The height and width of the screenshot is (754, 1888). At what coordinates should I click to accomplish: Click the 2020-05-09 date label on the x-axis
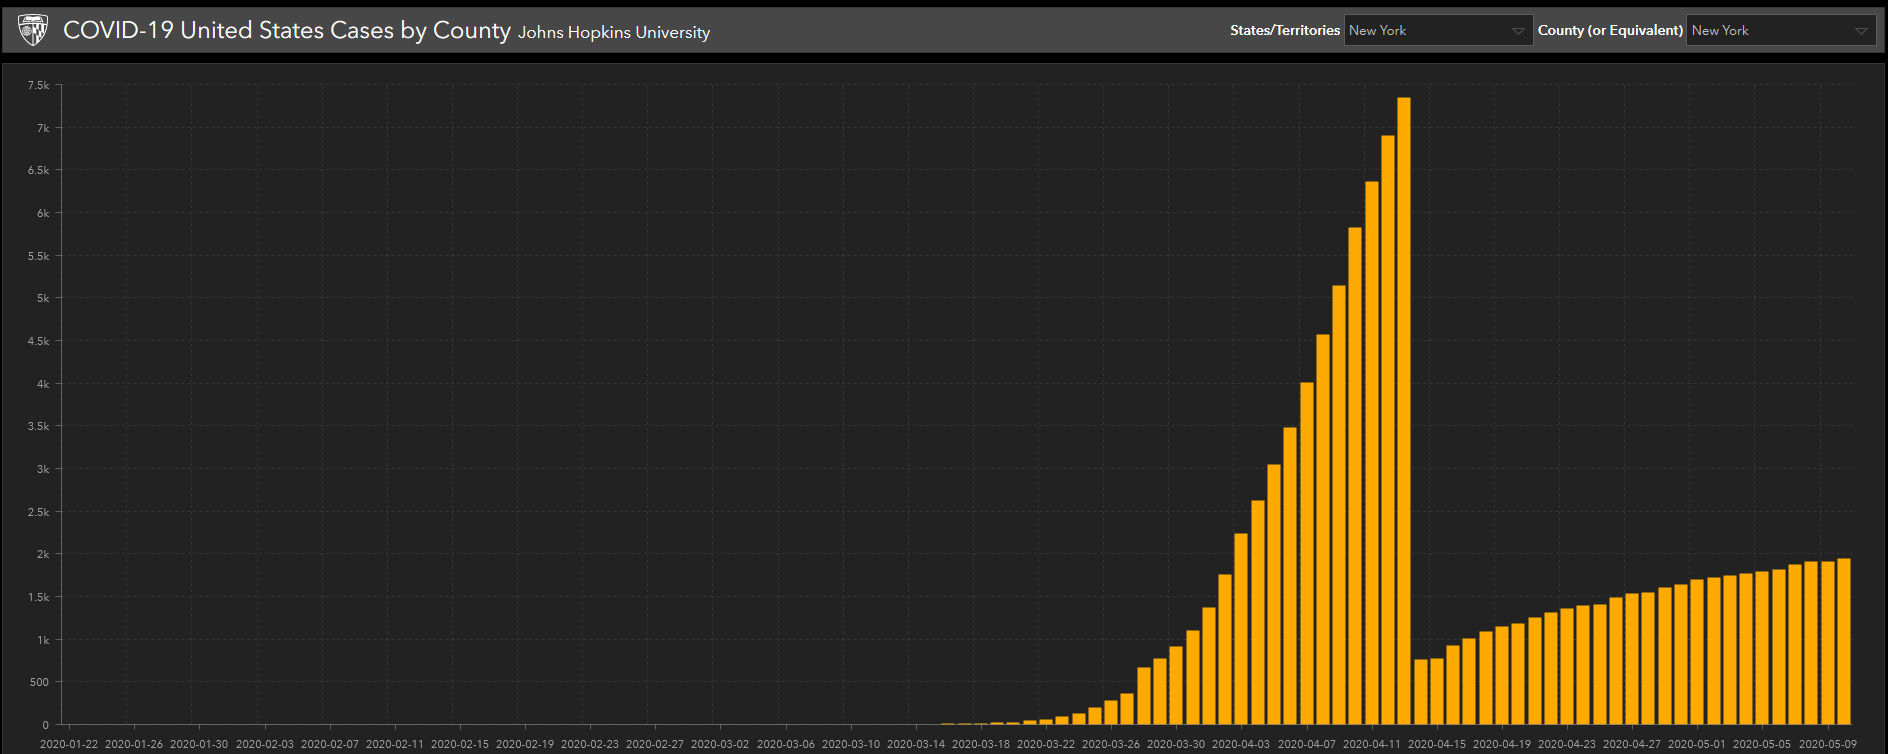click(x=1827, y=744)
